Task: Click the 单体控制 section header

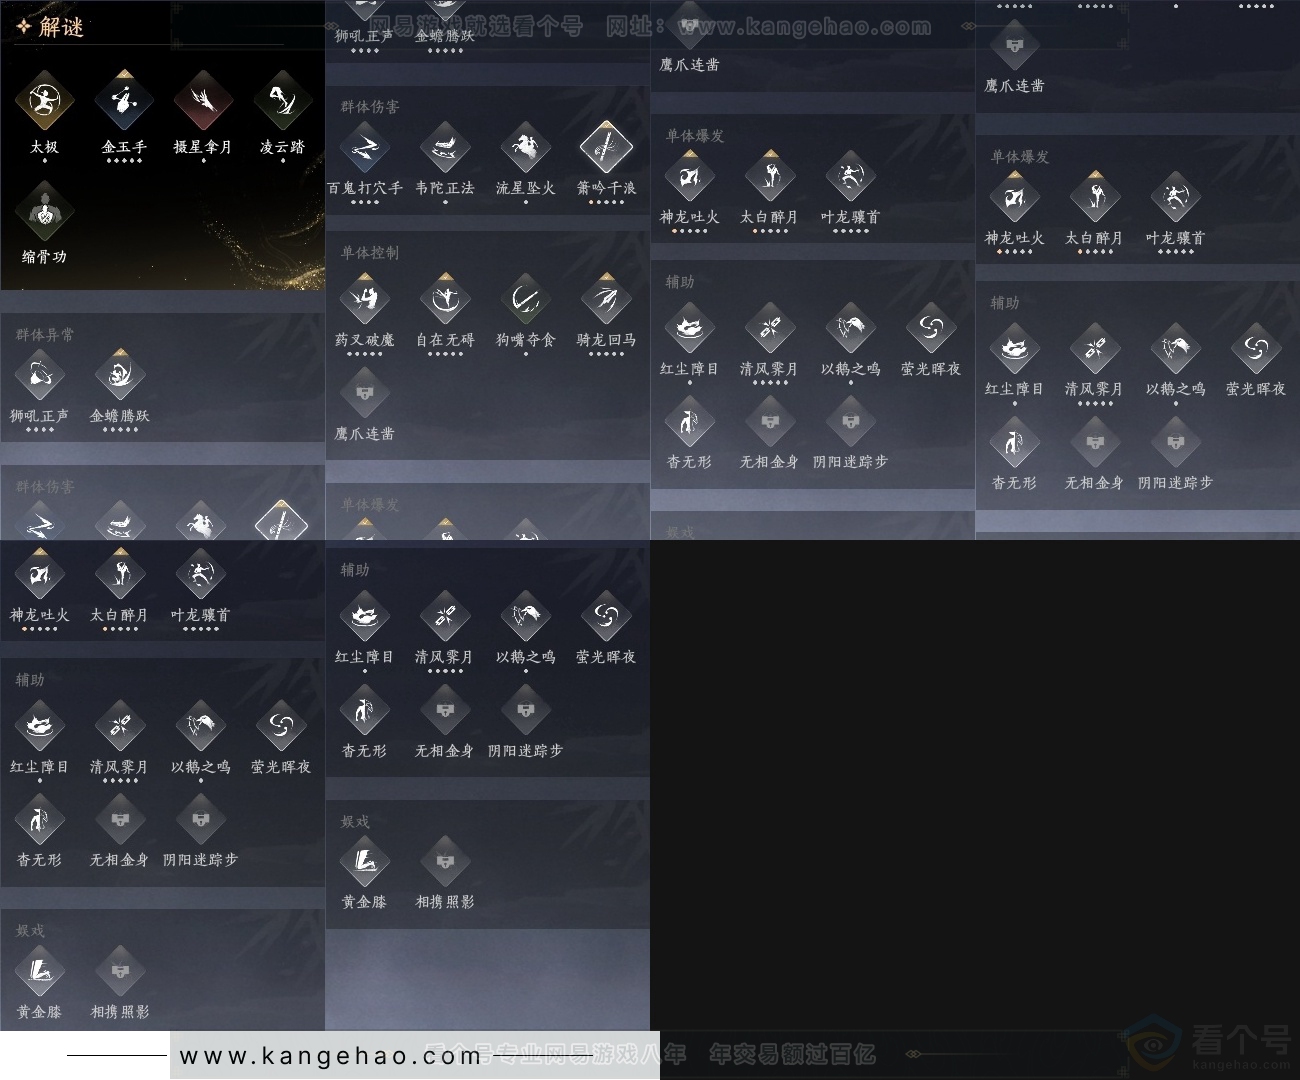Action: 369,253
